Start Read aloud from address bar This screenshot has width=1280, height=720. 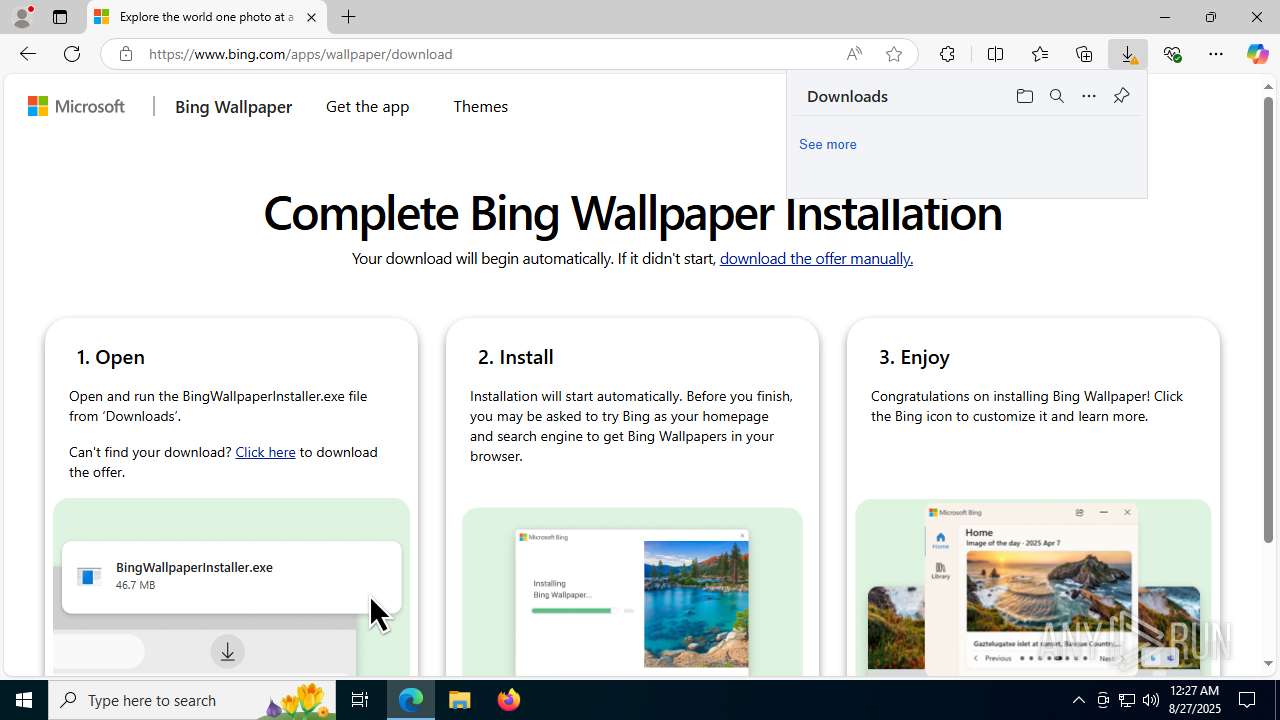click(854, 54)
